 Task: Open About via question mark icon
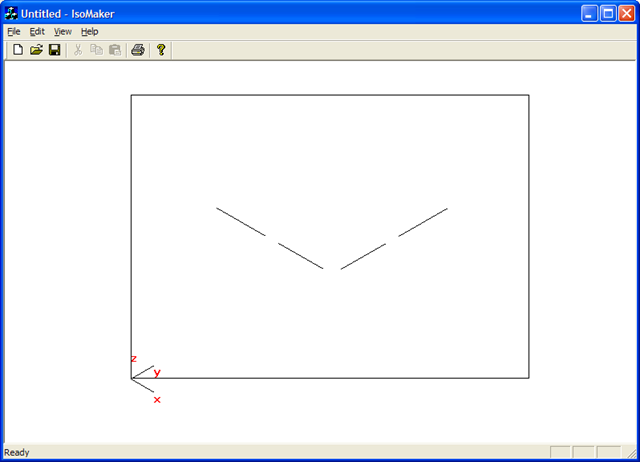point(161,50)
